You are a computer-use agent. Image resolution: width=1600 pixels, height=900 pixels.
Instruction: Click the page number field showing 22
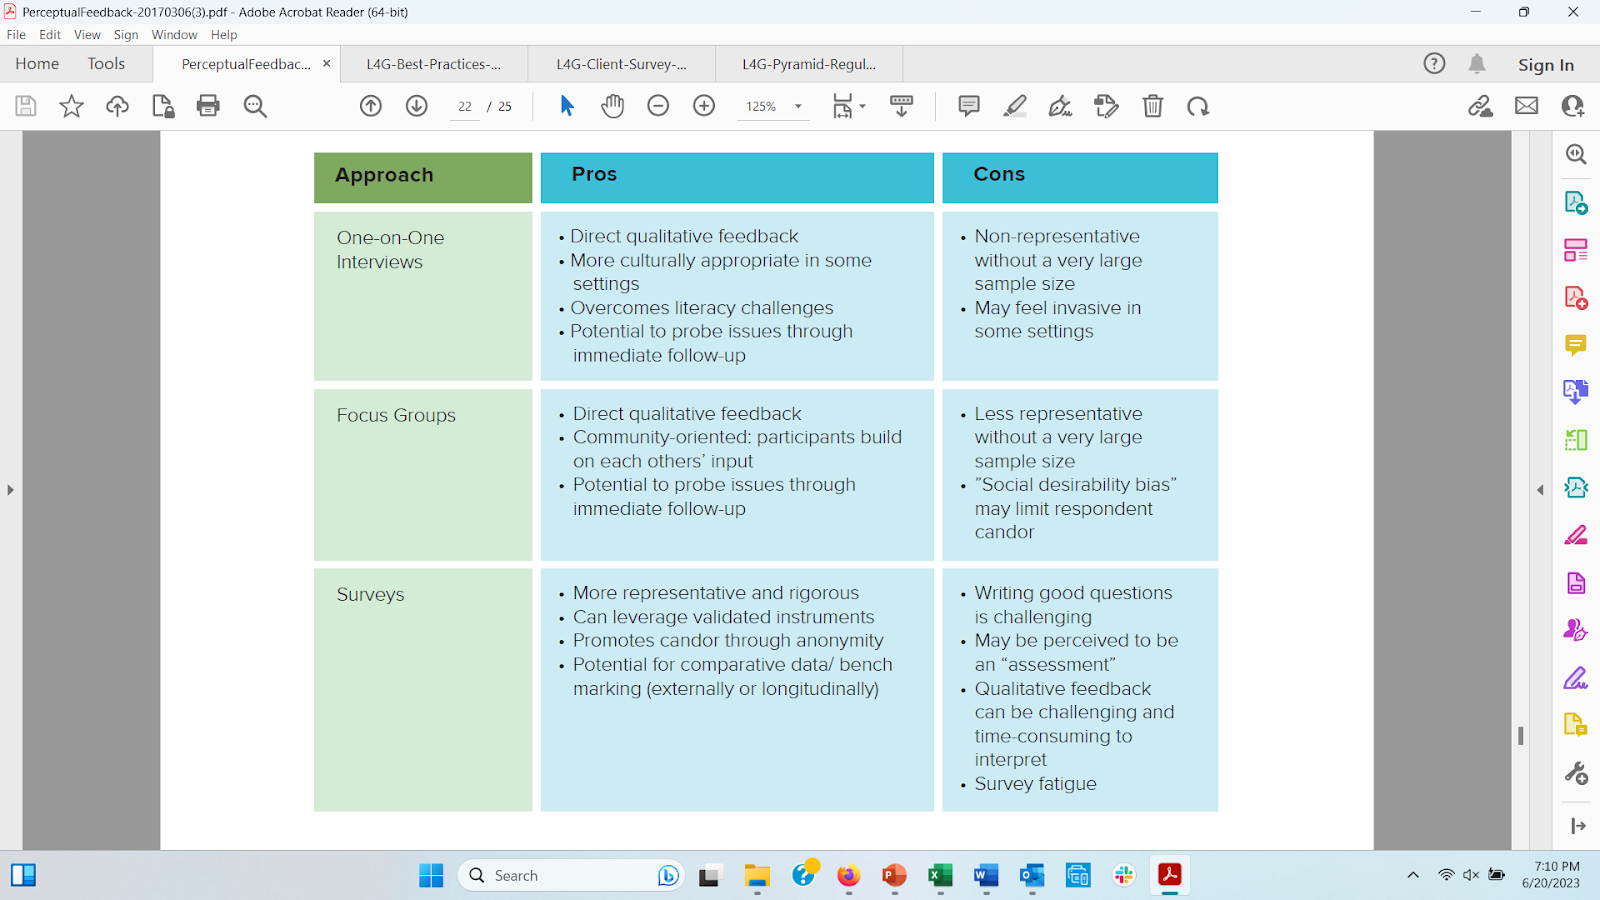point(465,106)
